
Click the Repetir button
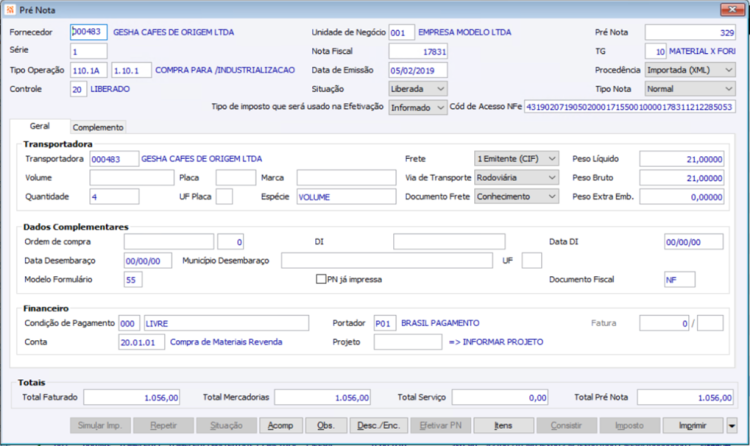coord(164,425)
